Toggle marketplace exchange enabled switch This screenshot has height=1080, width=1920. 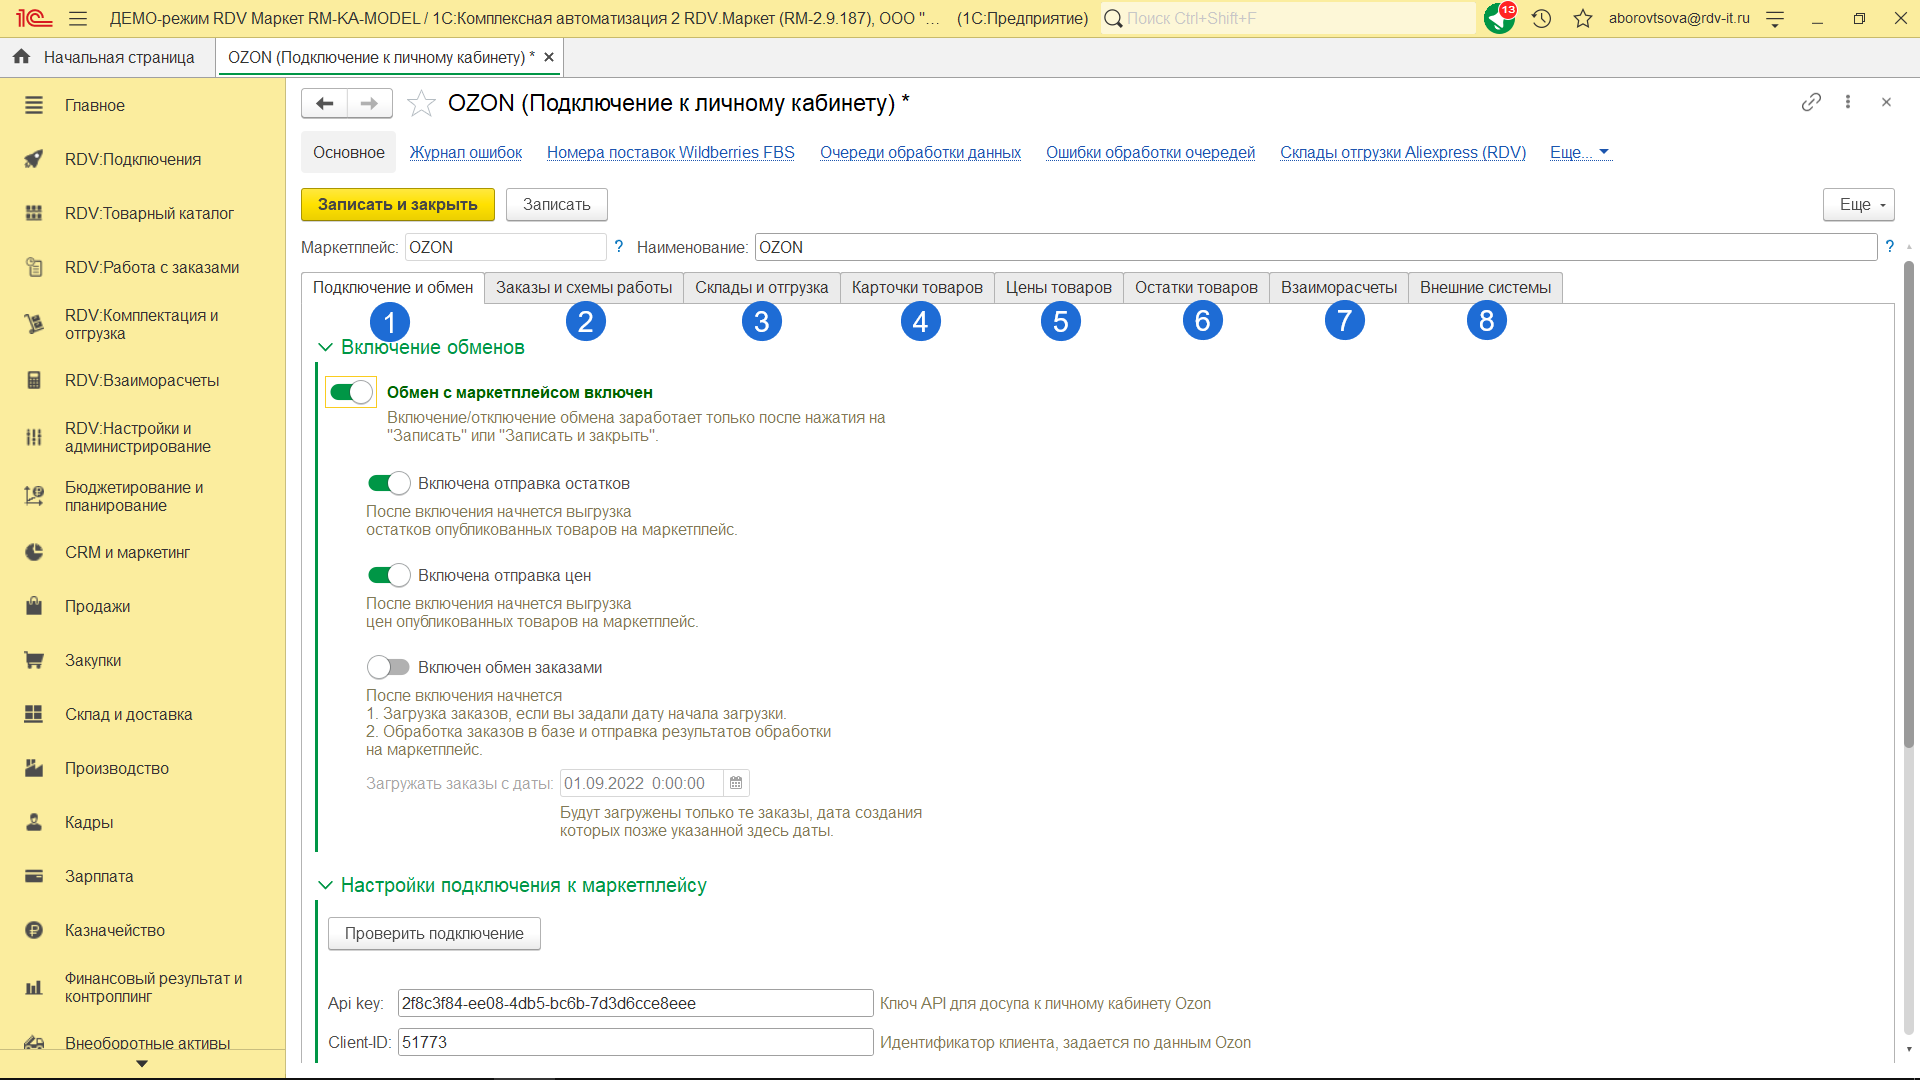[x=351, y=392]
